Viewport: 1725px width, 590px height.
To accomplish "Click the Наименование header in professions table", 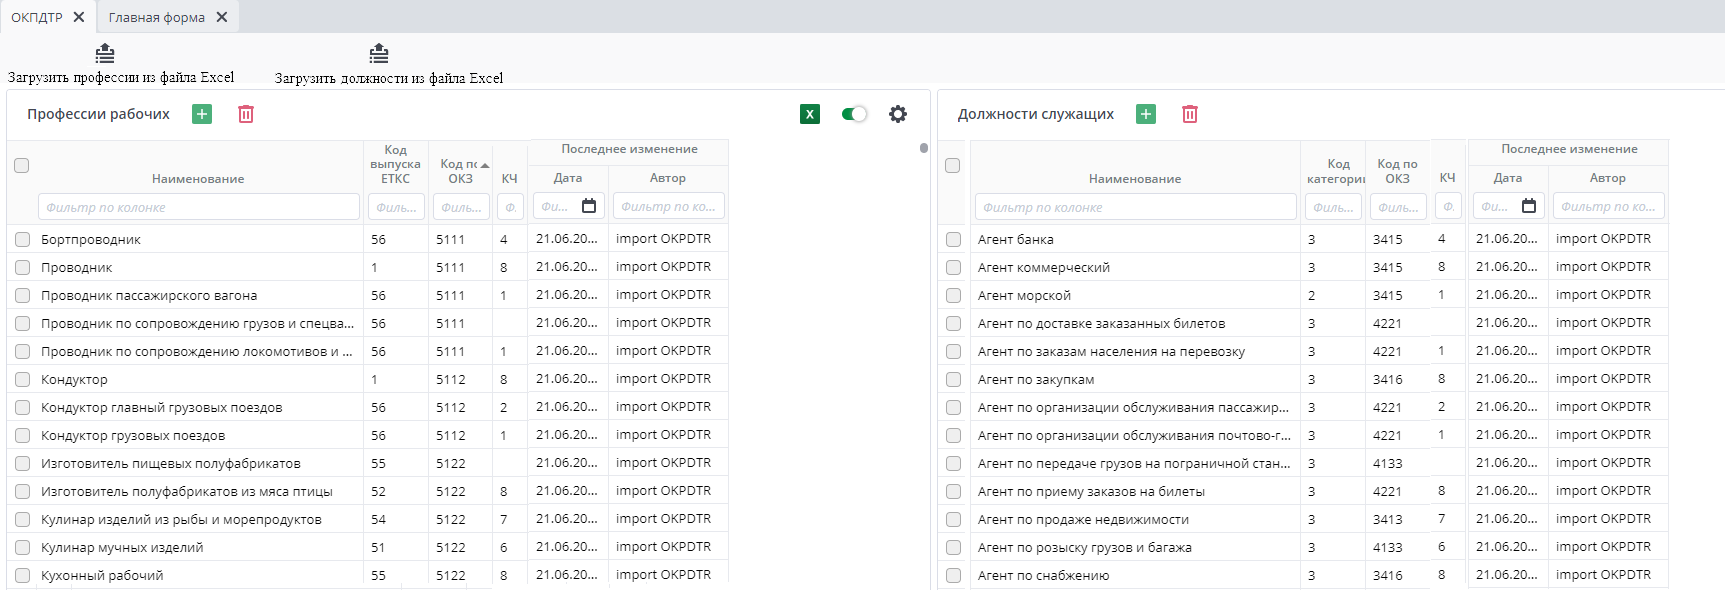I will point(198,179).
